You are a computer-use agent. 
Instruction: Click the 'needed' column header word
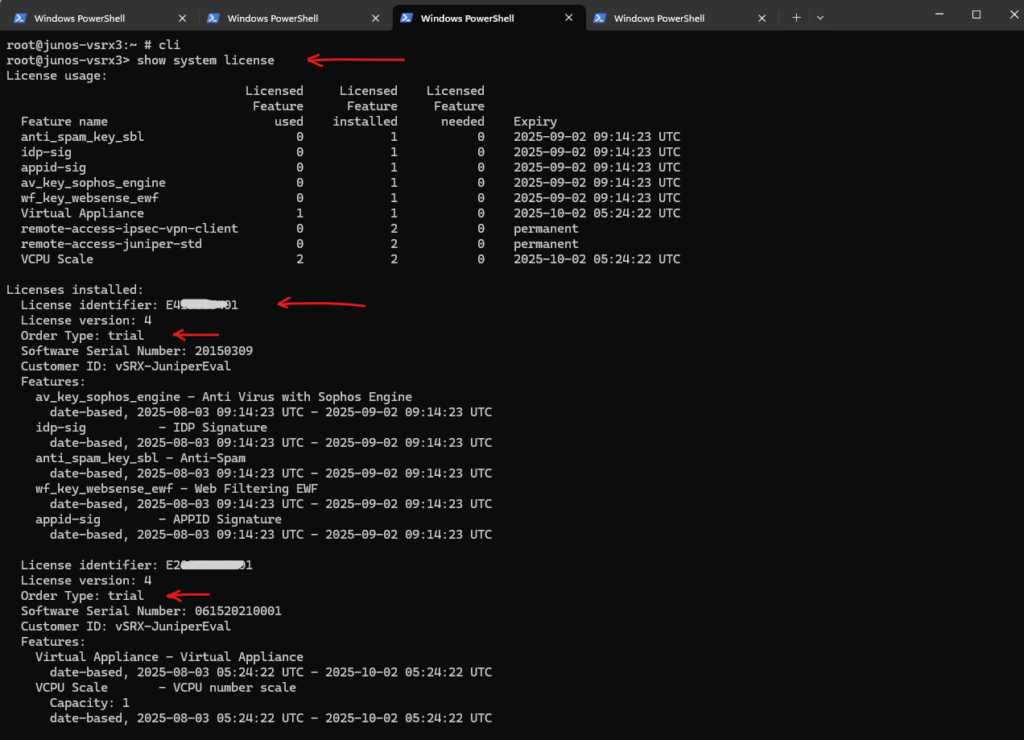click(x=462, y=121)
